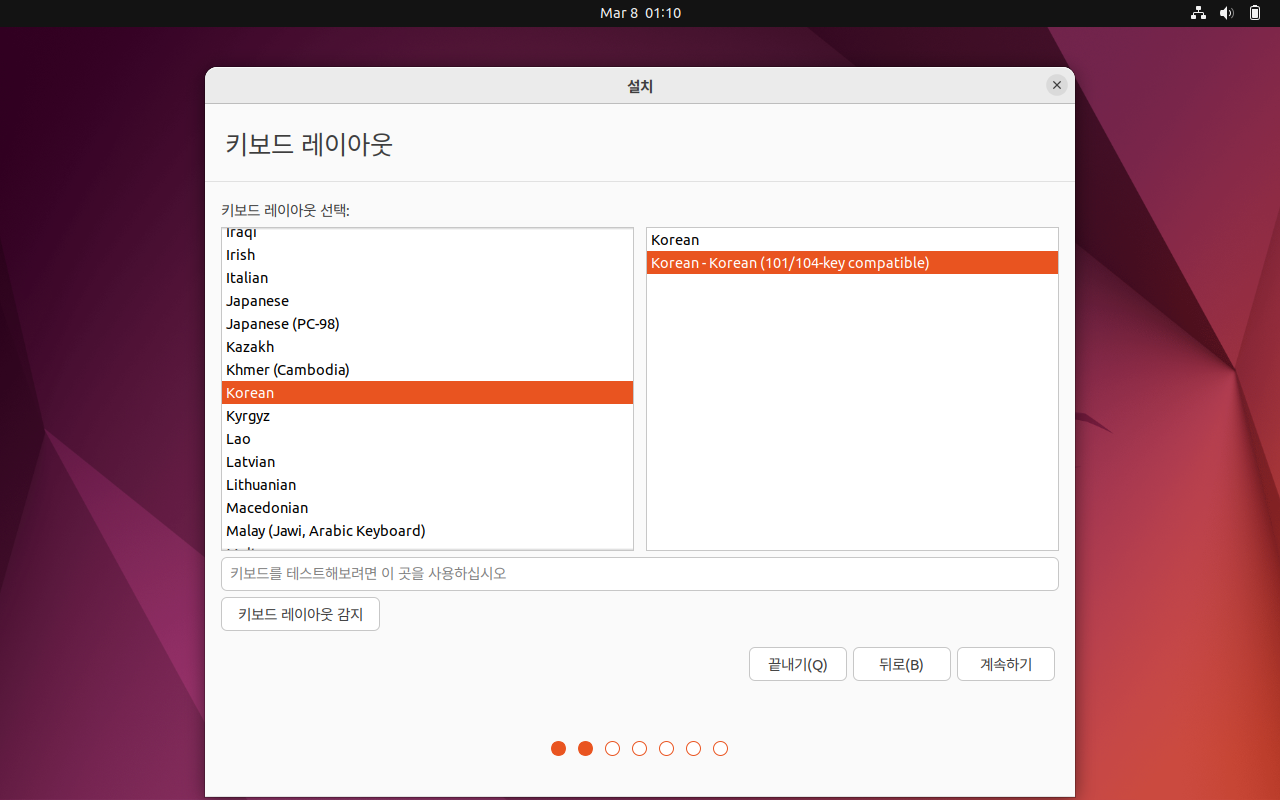Open the volume speaker icon in top bar
1280x800 pixels.
1227,13
